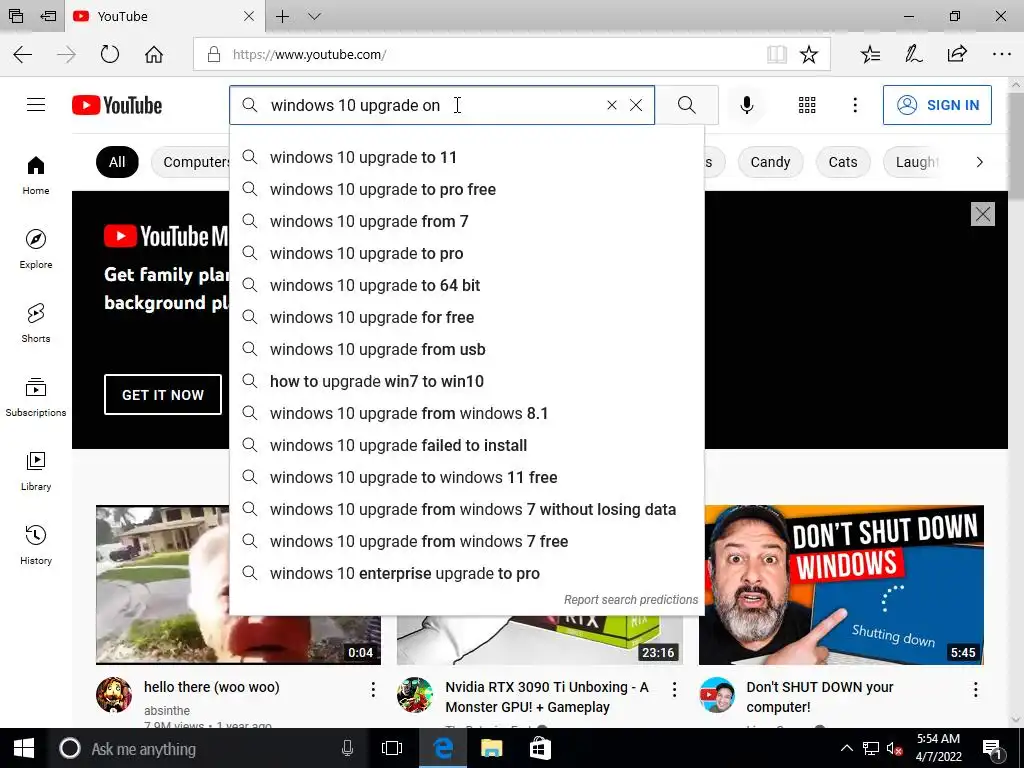Select the Candy filter chip

[770, 162]
